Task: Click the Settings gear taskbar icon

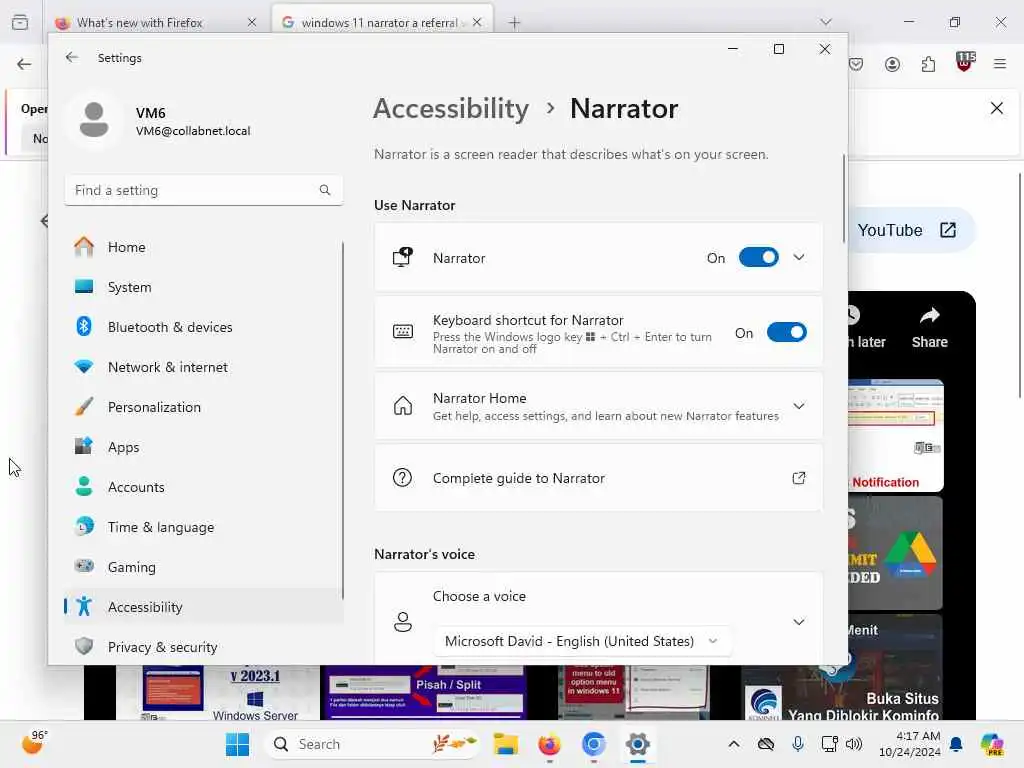Action: pyautogui.click(x=637, y=744)
